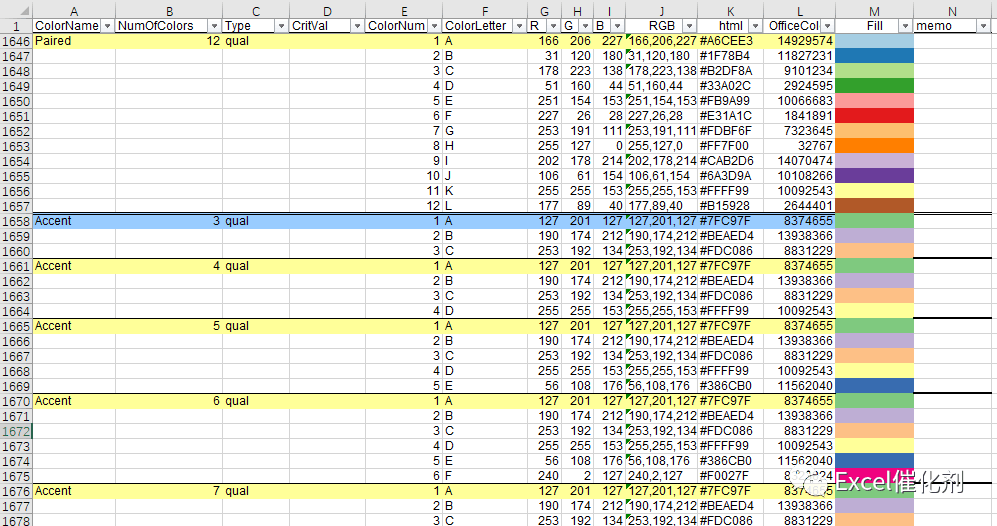Click the '202,178,214' RGB cell
The image size is (997, 526).
pos(661,161)
